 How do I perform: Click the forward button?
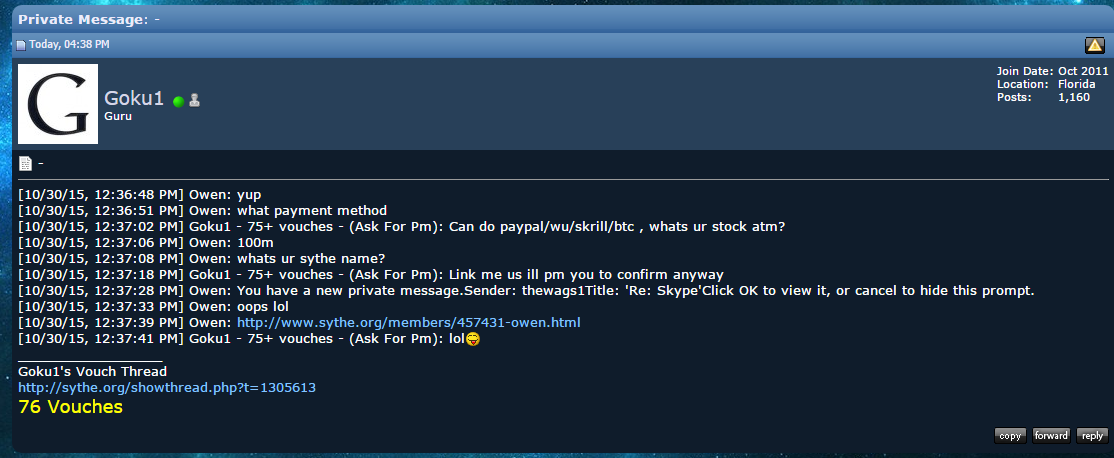click(x=1051, y=436)
